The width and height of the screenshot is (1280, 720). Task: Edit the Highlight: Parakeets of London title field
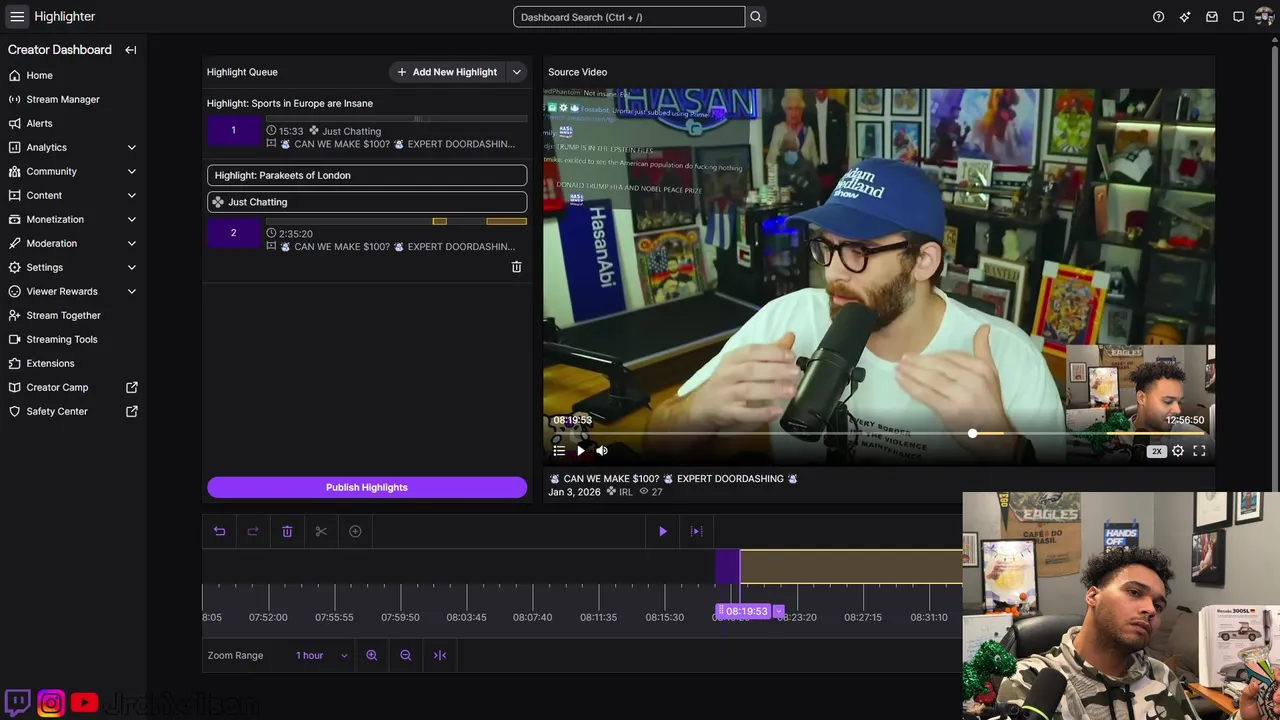pos(367,175)
